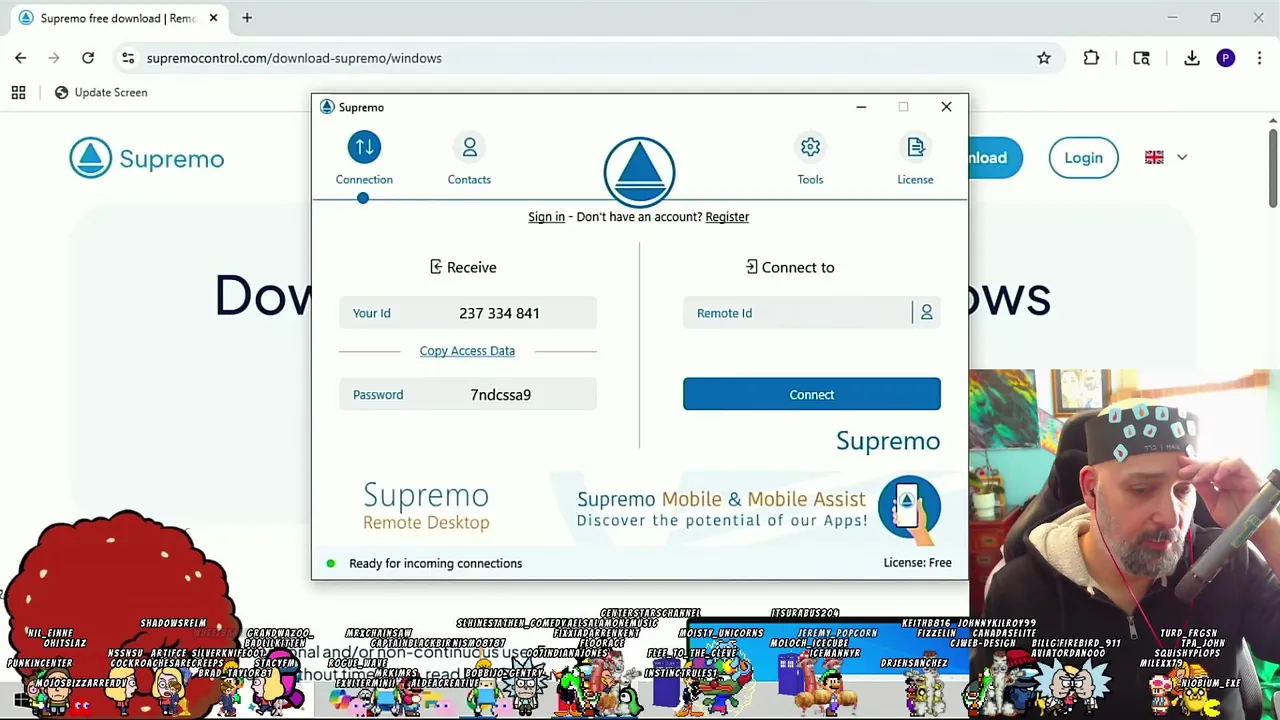Bookmark this page with star icon
The image size is (1280, 720).
tap(1044, 58)
